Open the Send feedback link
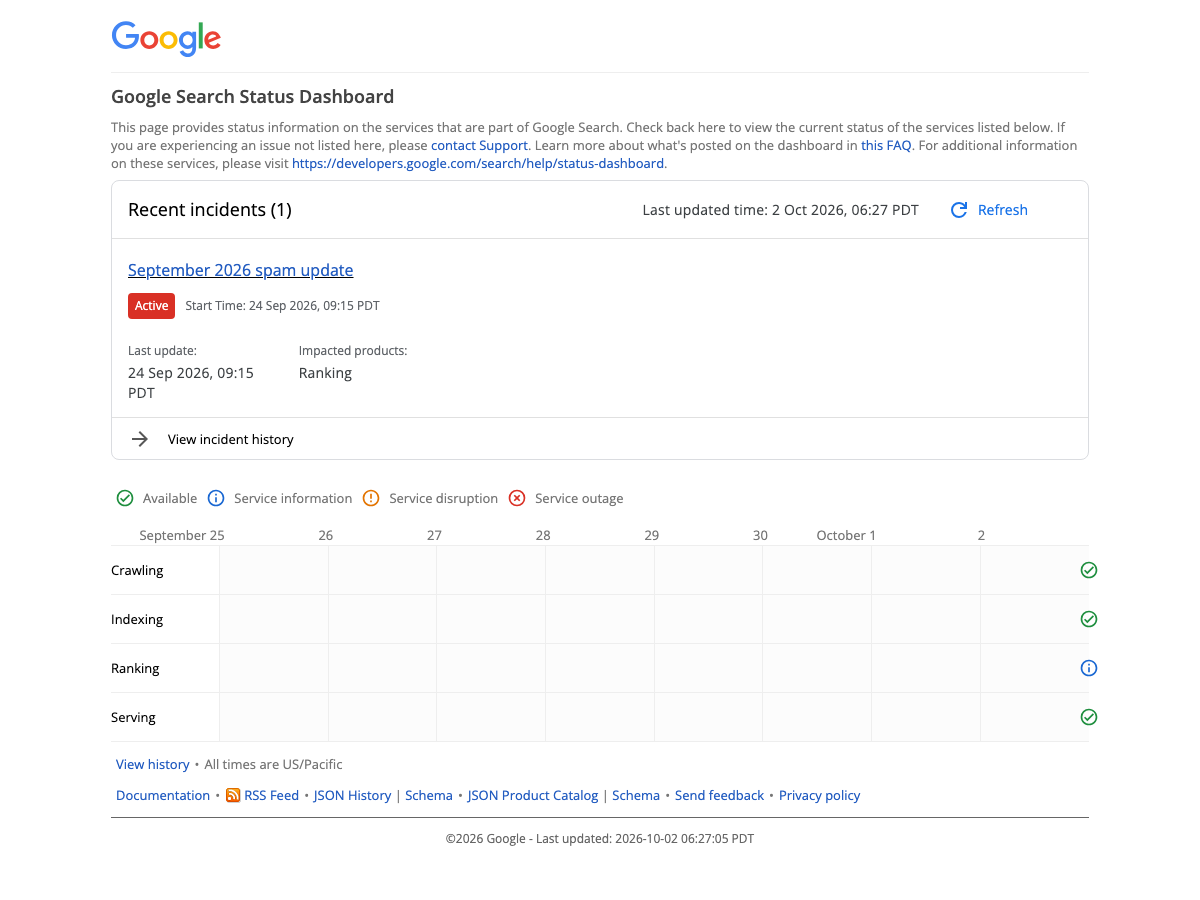1200x900 pixels. (x=719, y=795)
